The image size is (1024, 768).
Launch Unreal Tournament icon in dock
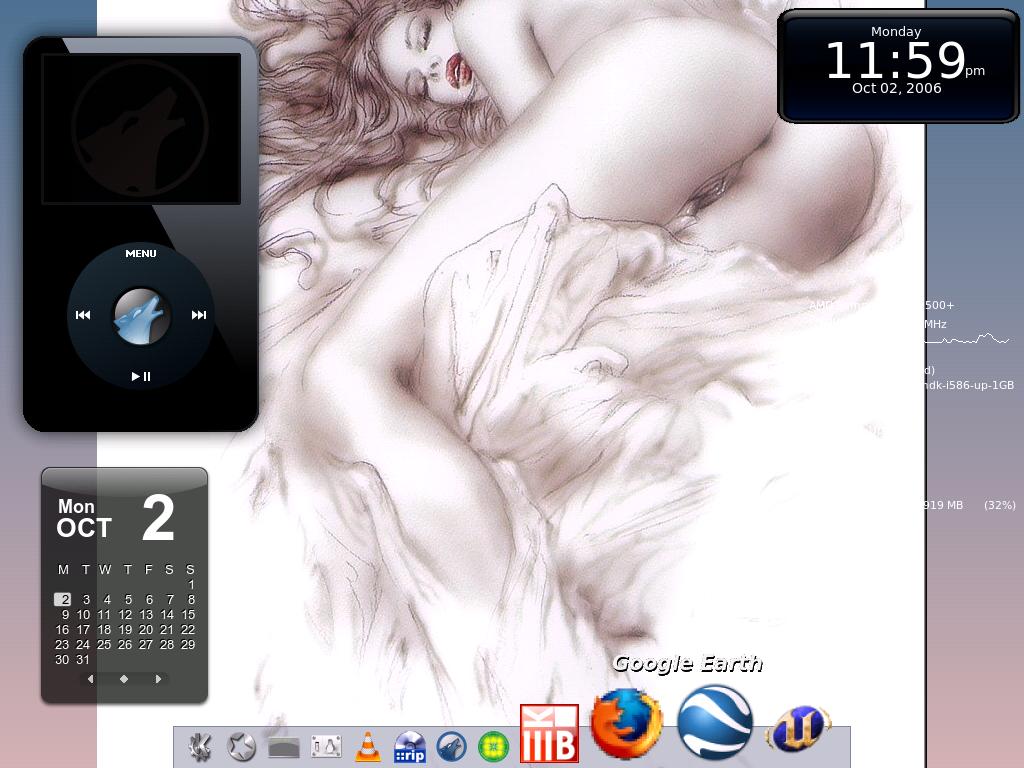799,729
